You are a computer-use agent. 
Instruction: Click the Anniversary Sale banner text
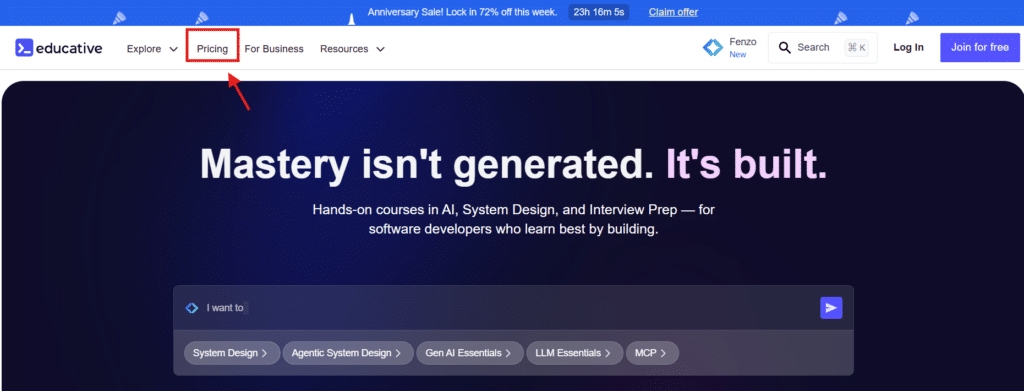click(462, 12)
